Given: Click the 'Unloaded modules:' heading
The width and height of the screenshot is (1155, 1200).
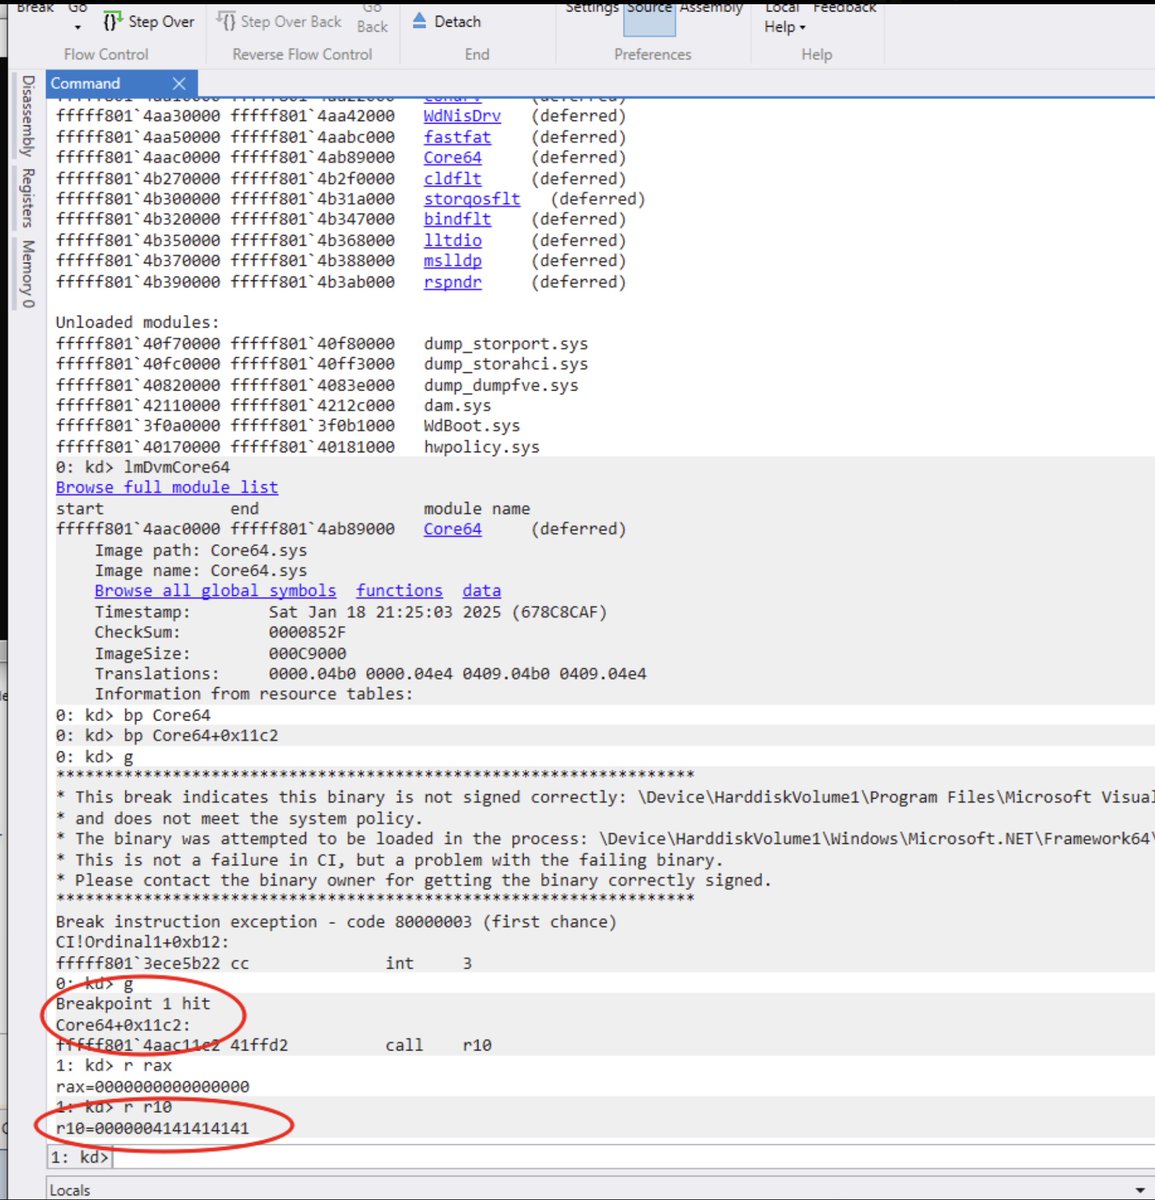Looking at the screenshot, I should (137, 322).
